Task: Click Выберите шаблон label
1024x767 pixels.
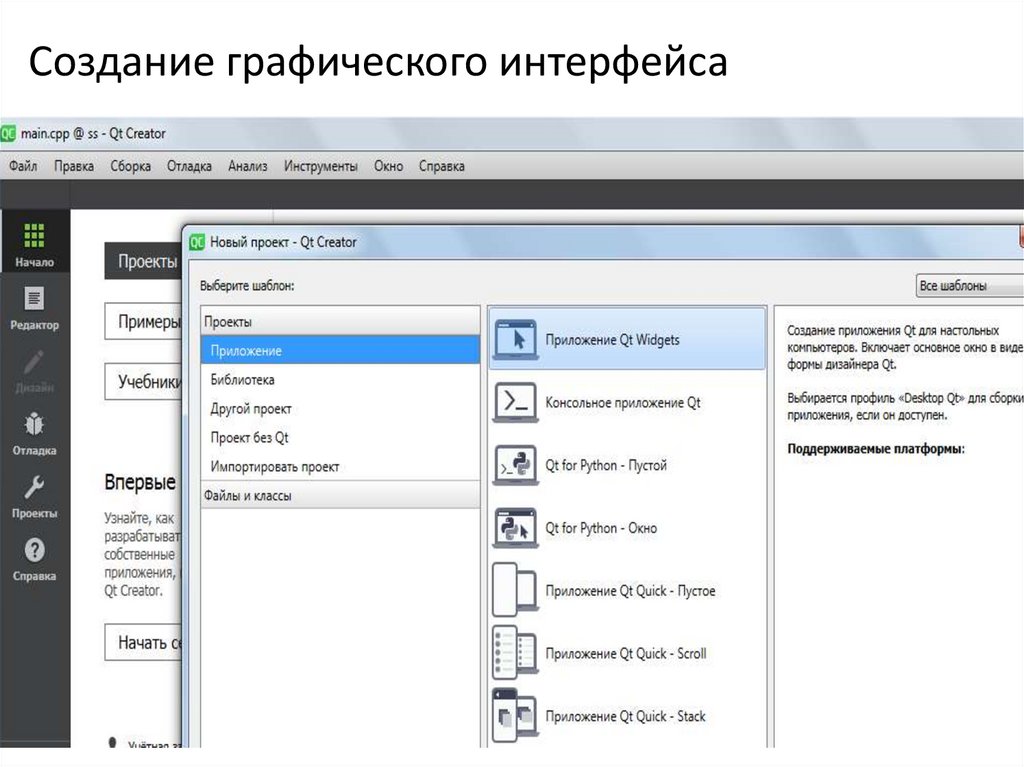Action: pos(247,286)
